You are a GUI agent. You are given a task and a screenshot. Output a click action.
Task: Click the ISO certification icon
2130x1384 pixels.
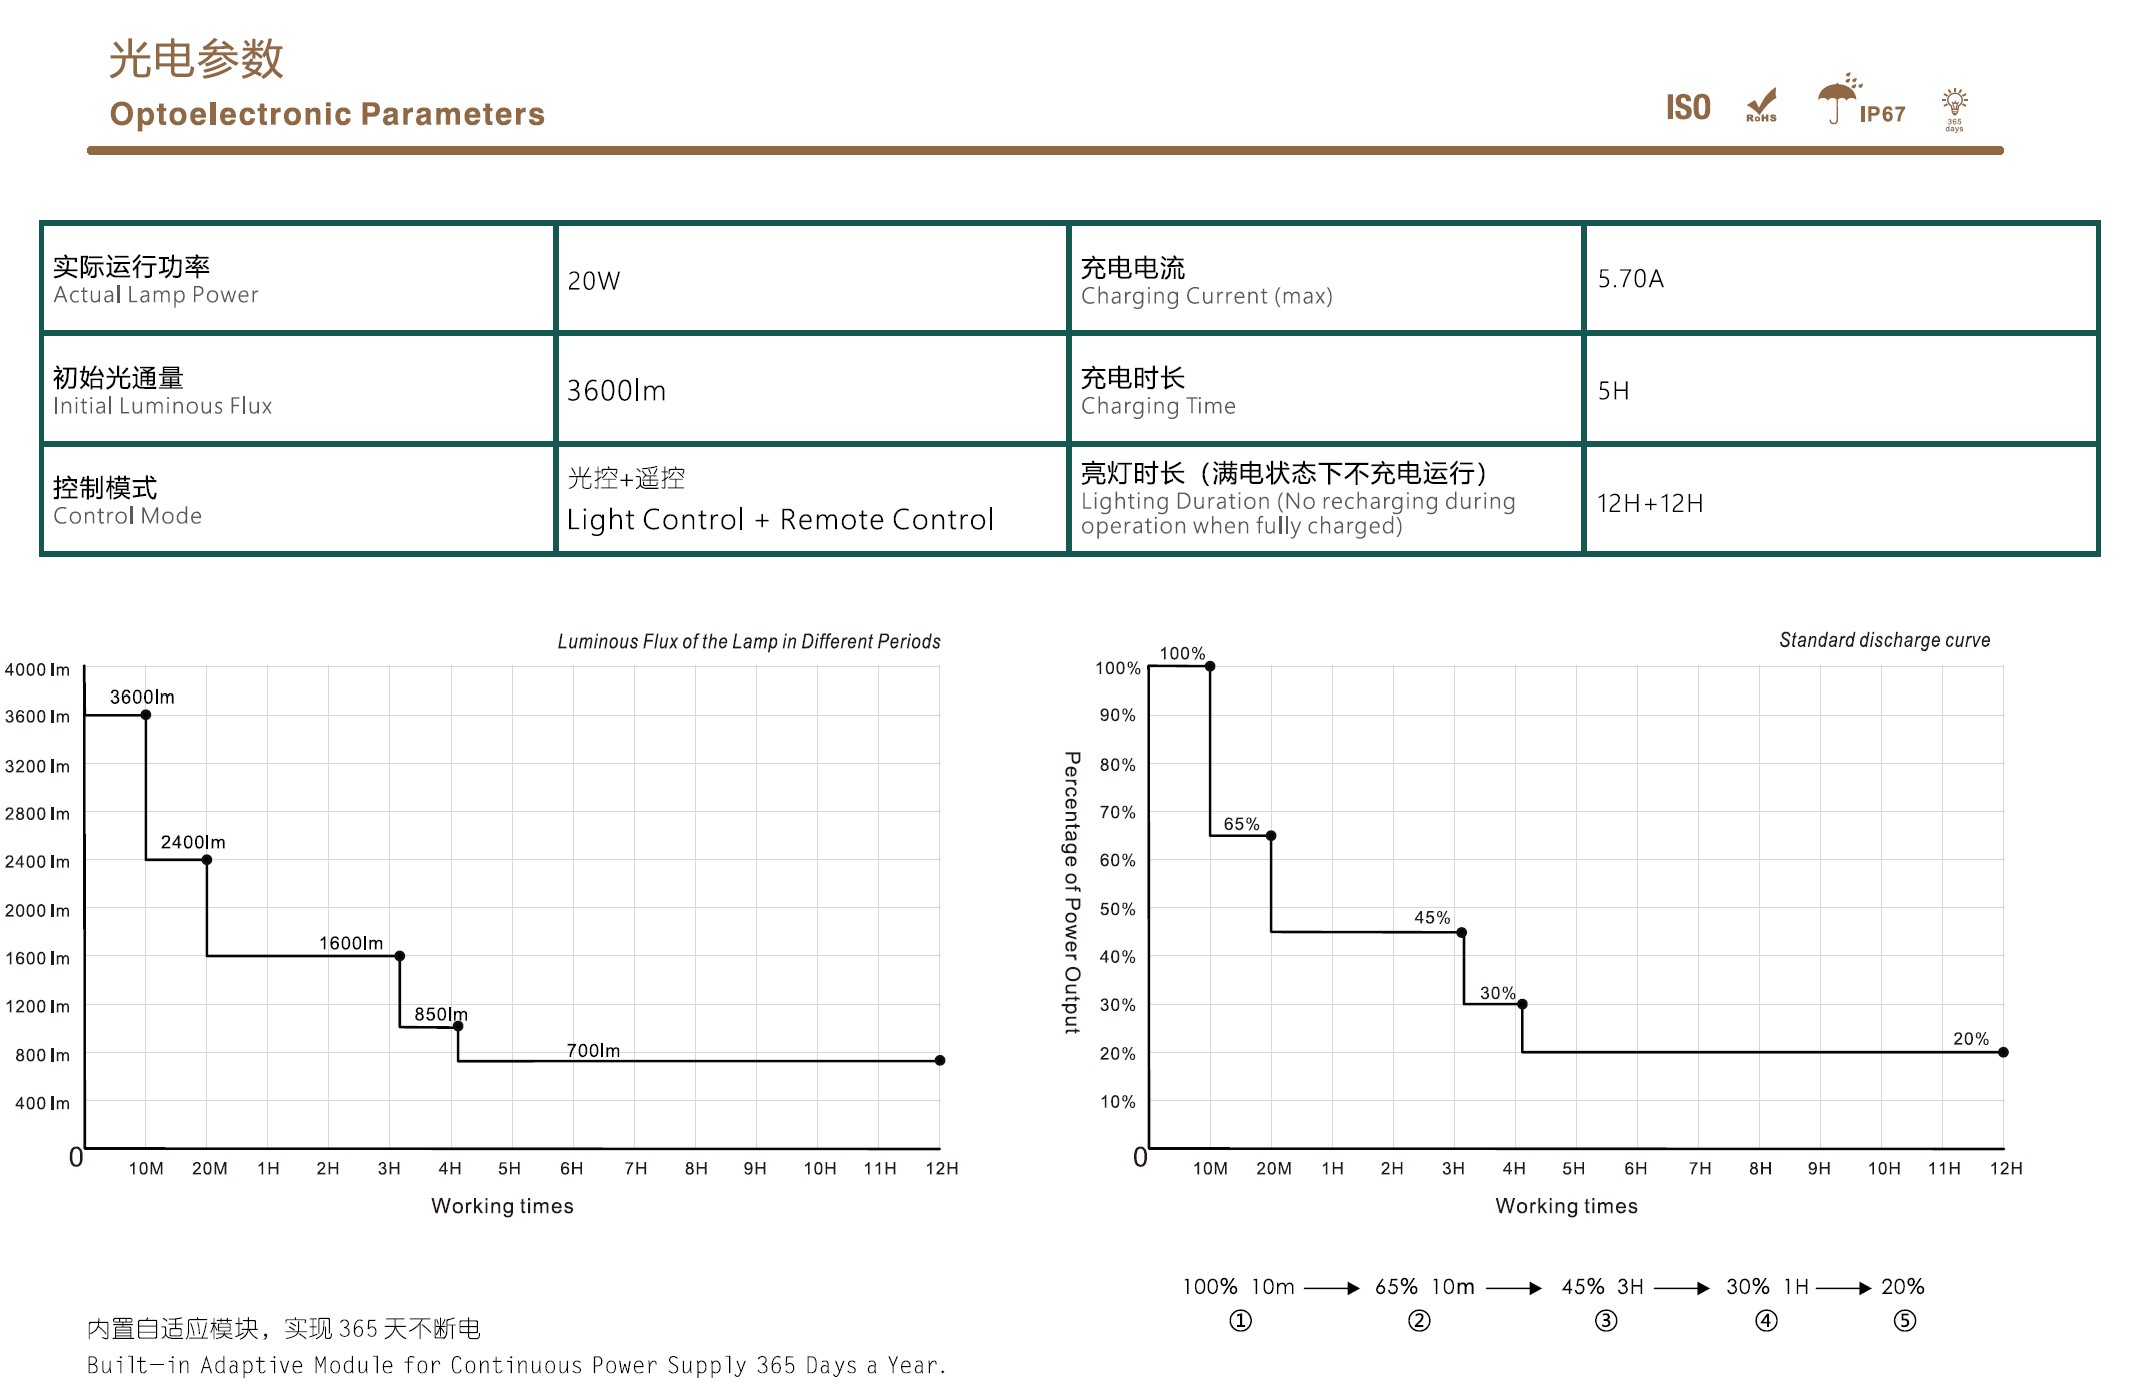[x=1688, y=107]
